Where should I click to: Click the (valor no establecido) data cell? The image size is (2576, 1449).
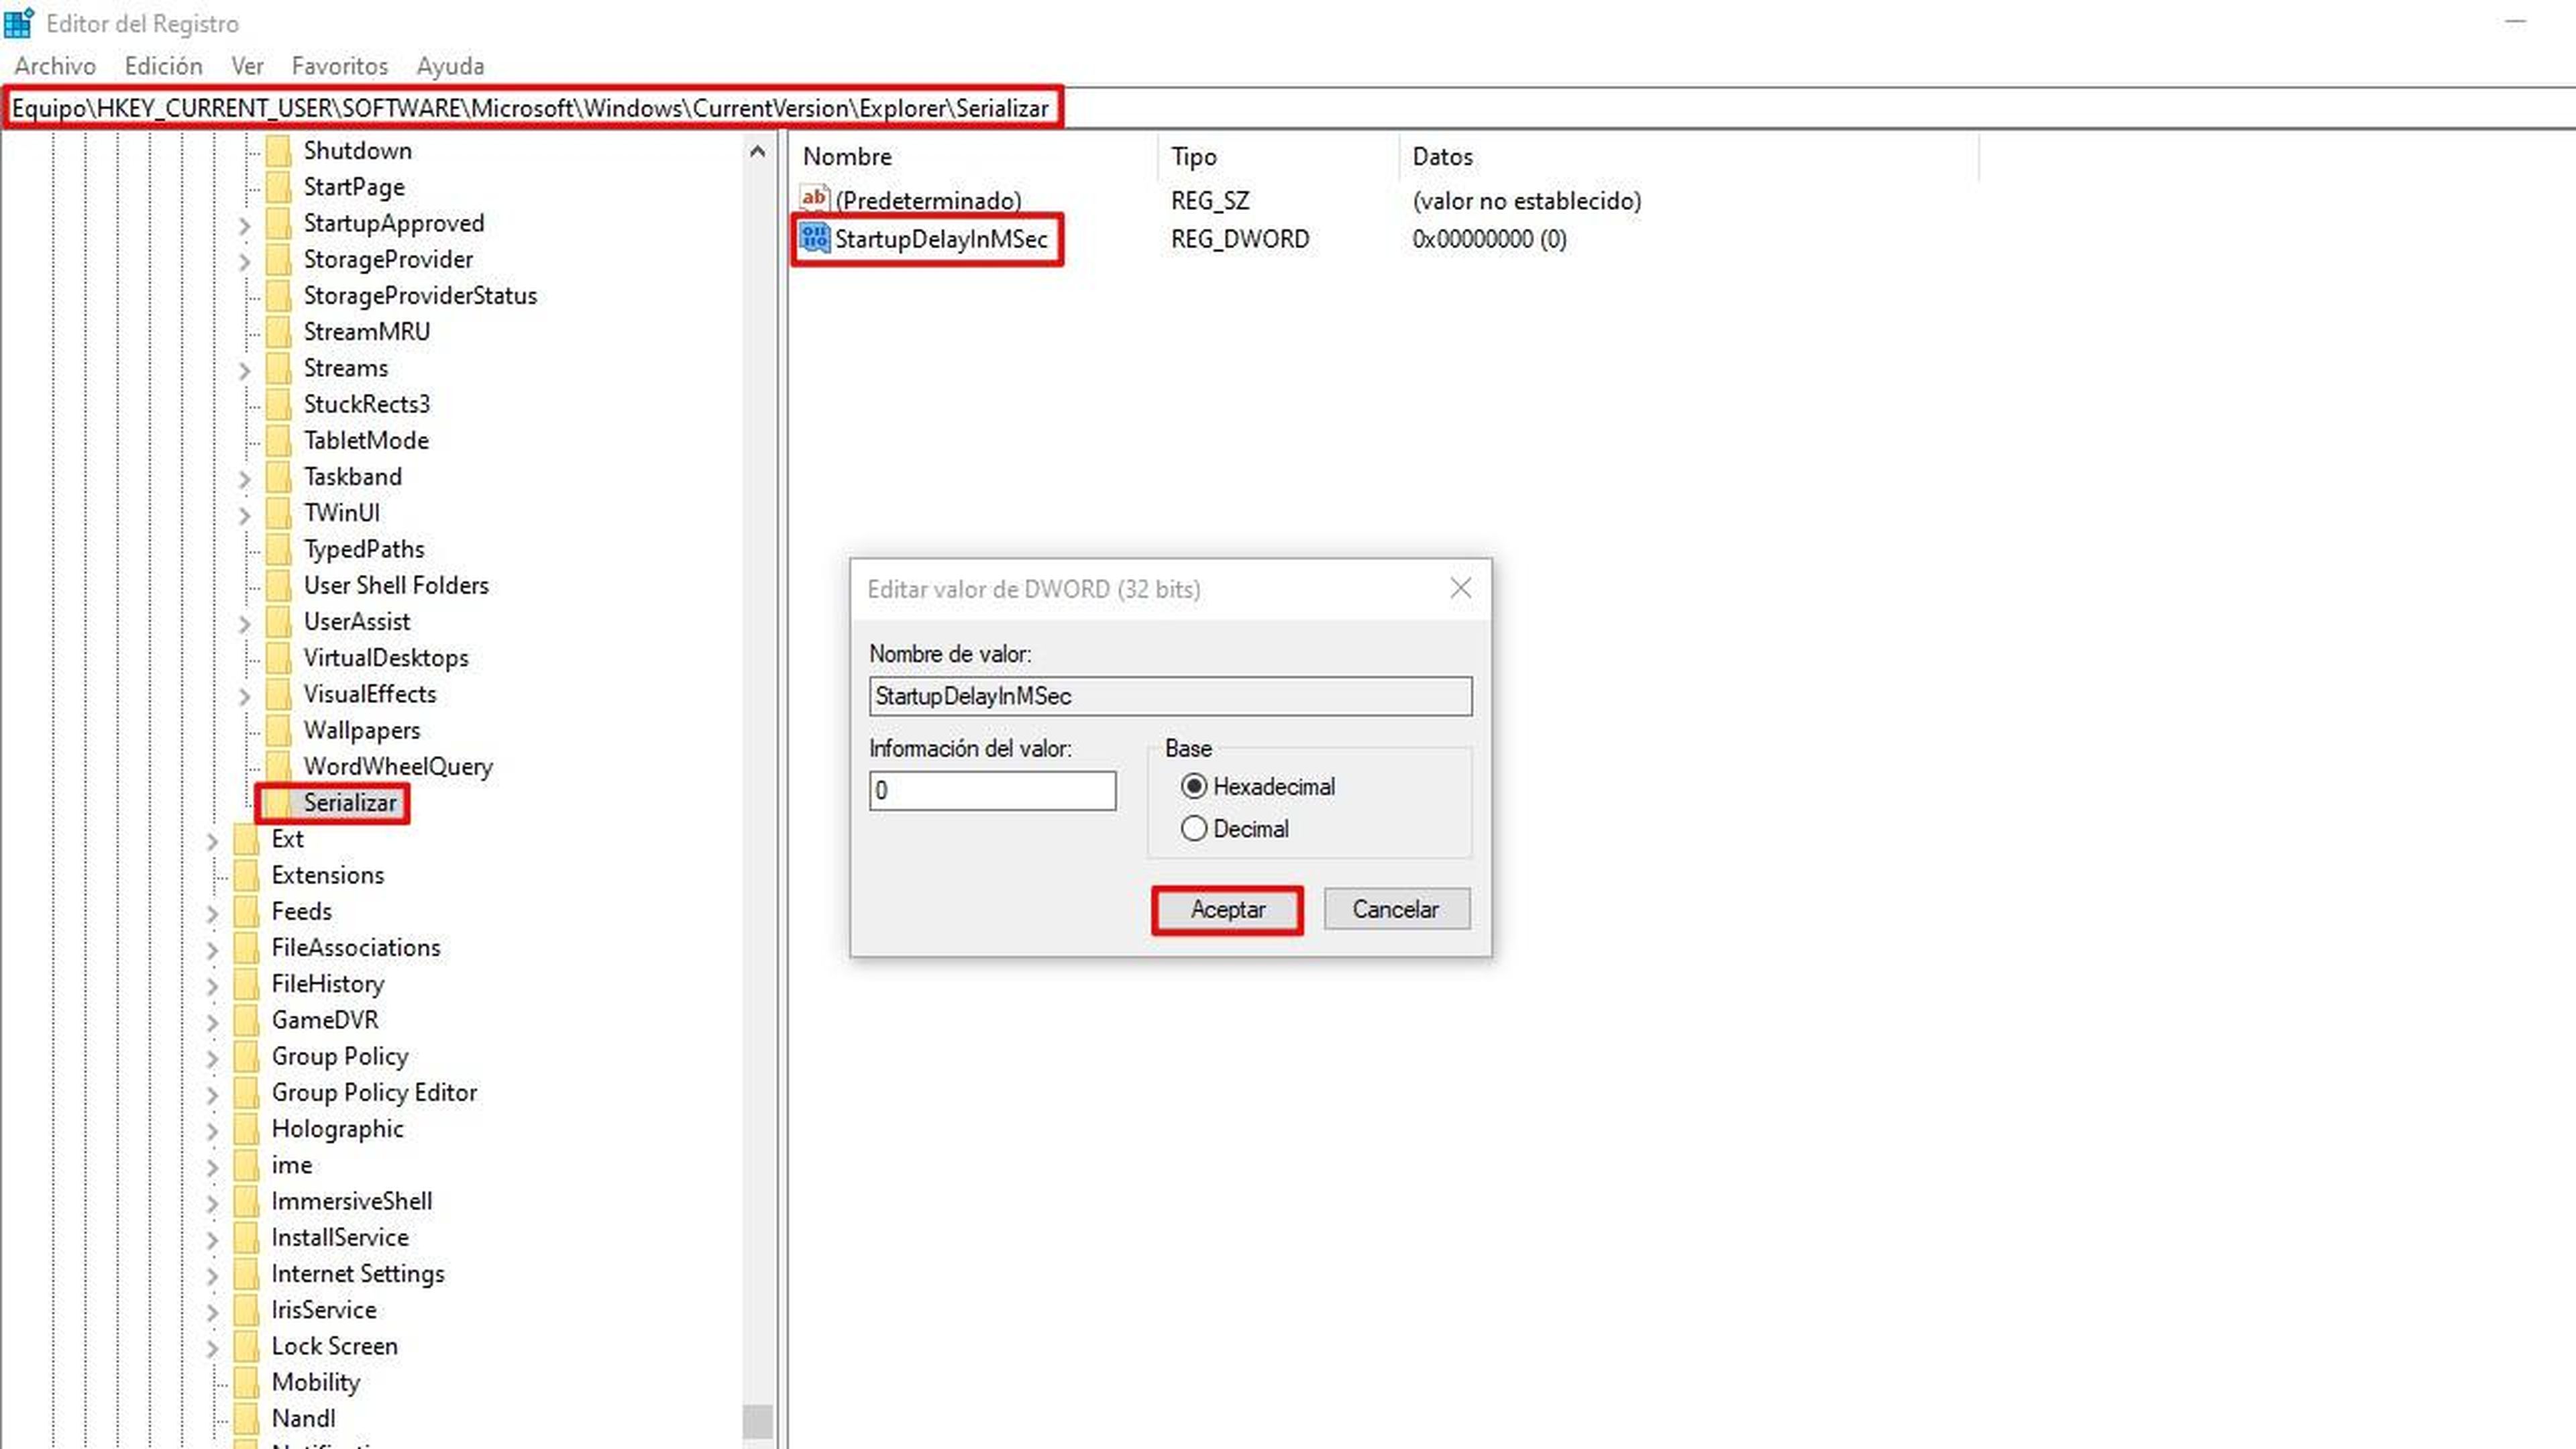(x=1527, y=201)
